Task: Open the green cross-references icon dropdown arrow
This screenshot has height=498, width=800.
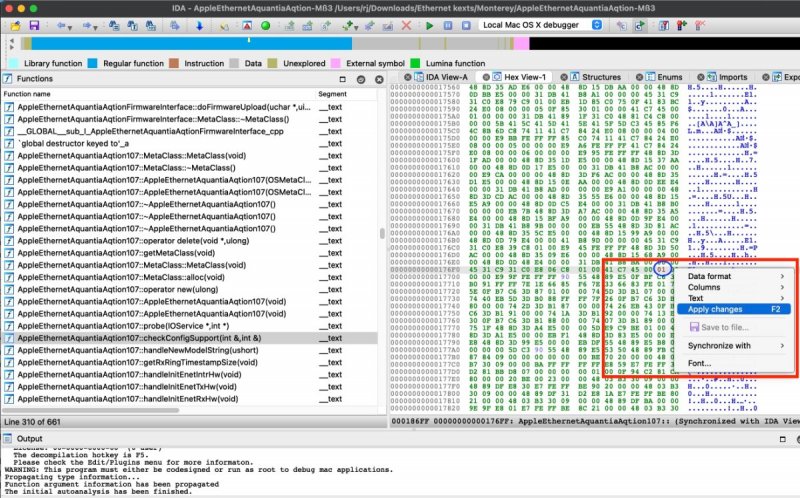Action: [356, 27]
